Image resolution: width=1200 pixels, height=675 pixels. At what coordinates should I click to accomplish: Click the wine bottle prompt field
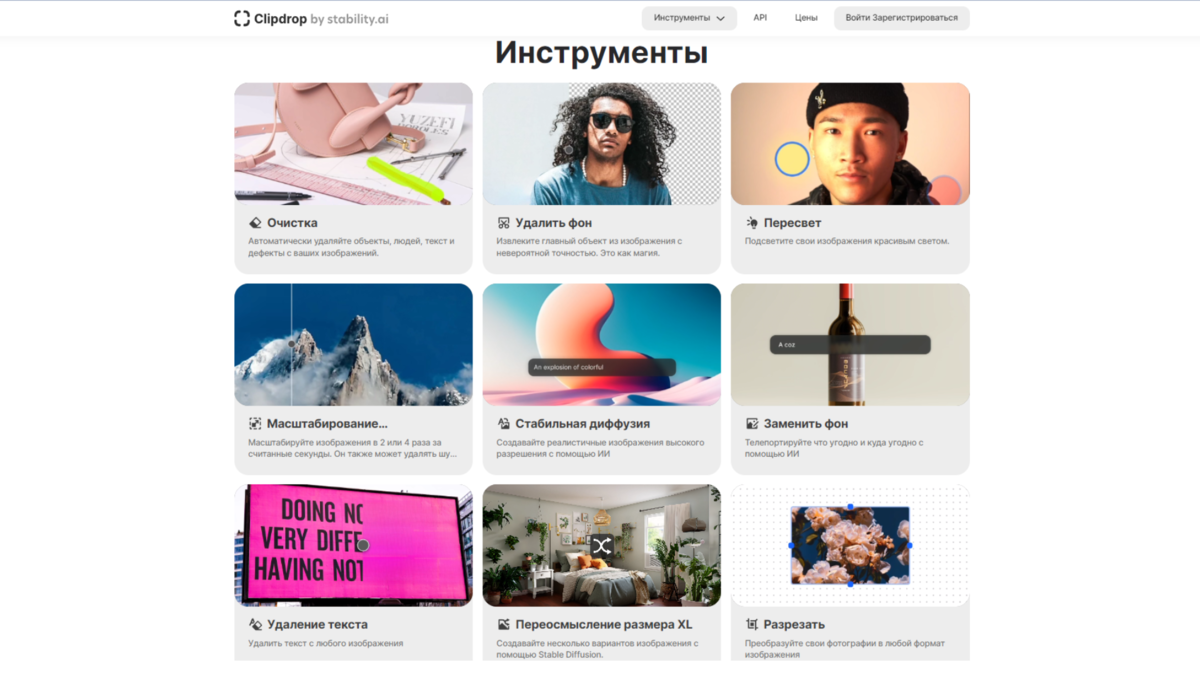[x=850, y=344]
